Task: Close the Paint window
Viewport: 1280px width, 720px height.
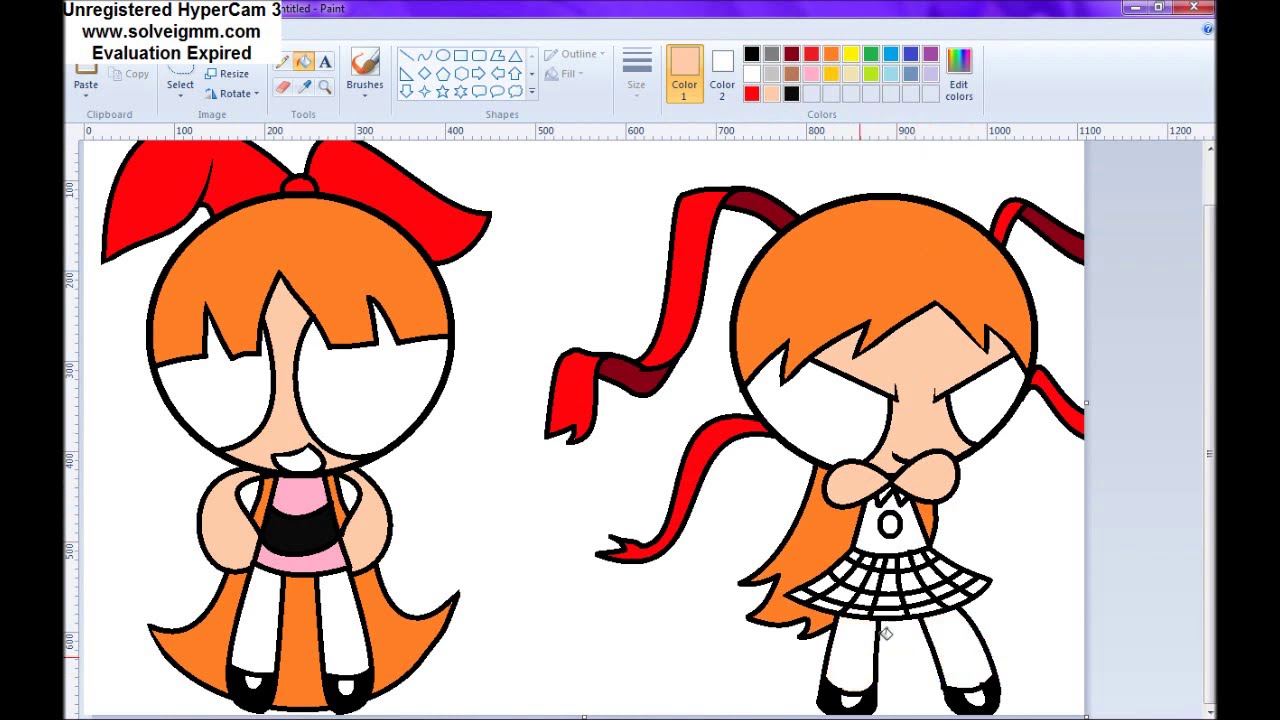Action: pyautogui.click(x=1193, y=8)
